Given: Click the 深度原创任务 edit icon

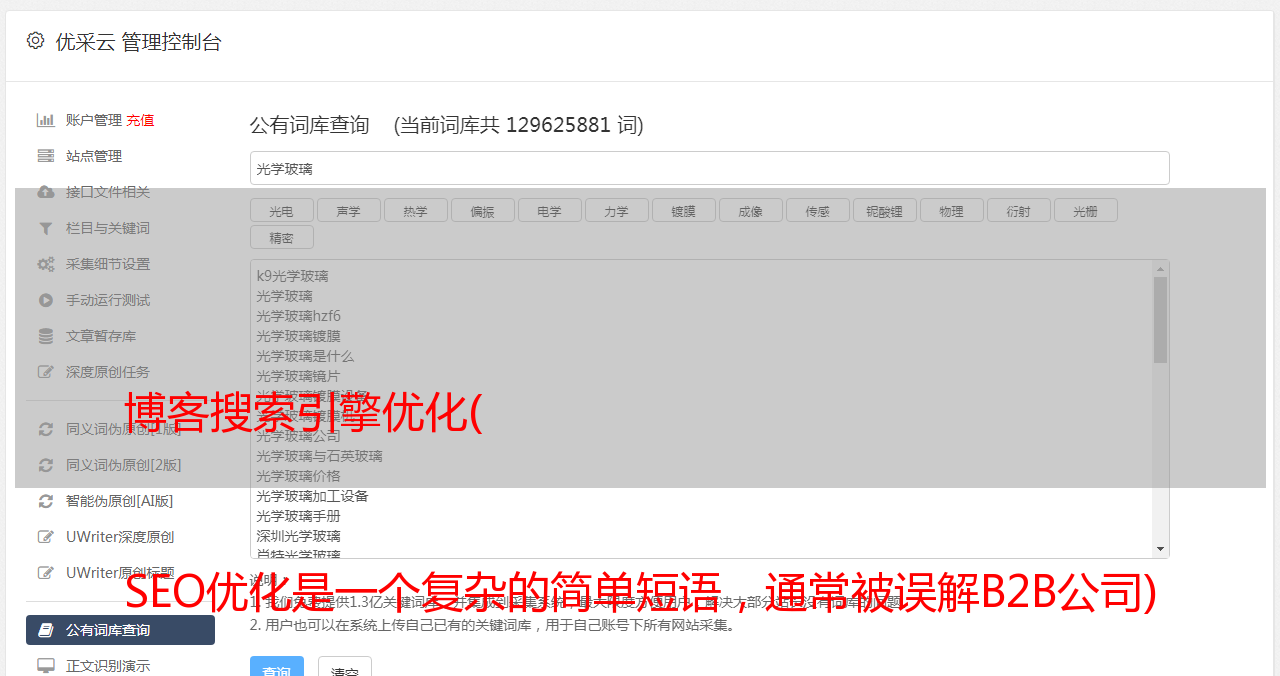Looking at the screenshot, I should [x=45, y=372].
